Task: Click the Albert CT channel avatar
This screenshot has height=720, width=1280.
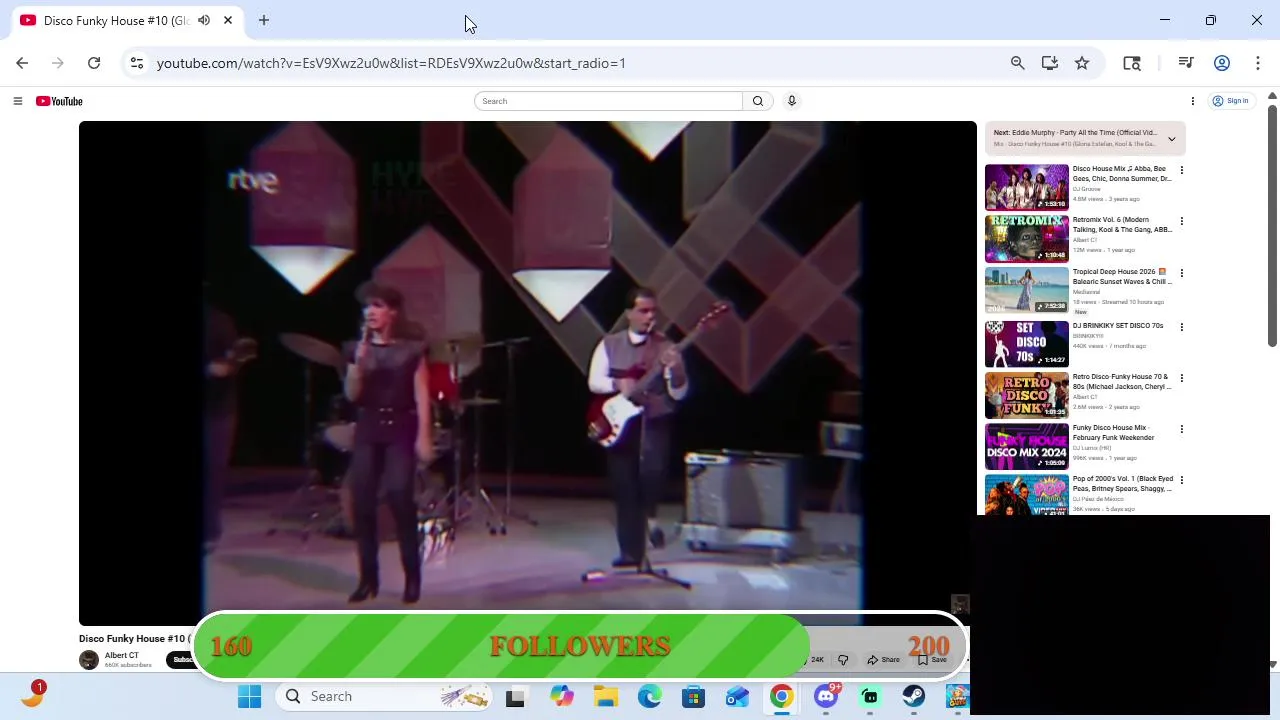Action: tap(89, 660)
